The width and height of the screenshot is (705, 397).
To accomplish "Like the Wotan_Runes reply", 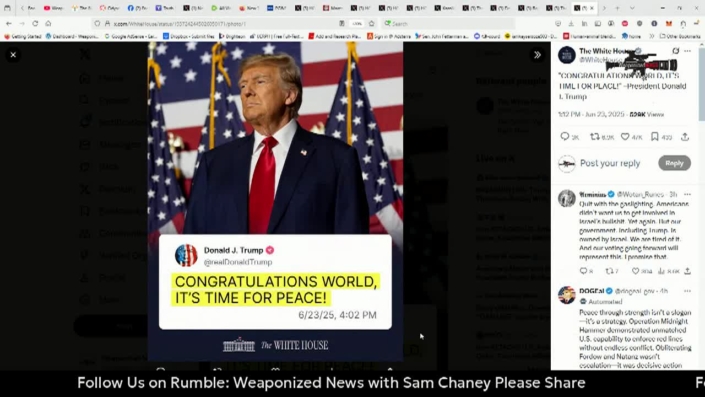I will coord(635,271).
